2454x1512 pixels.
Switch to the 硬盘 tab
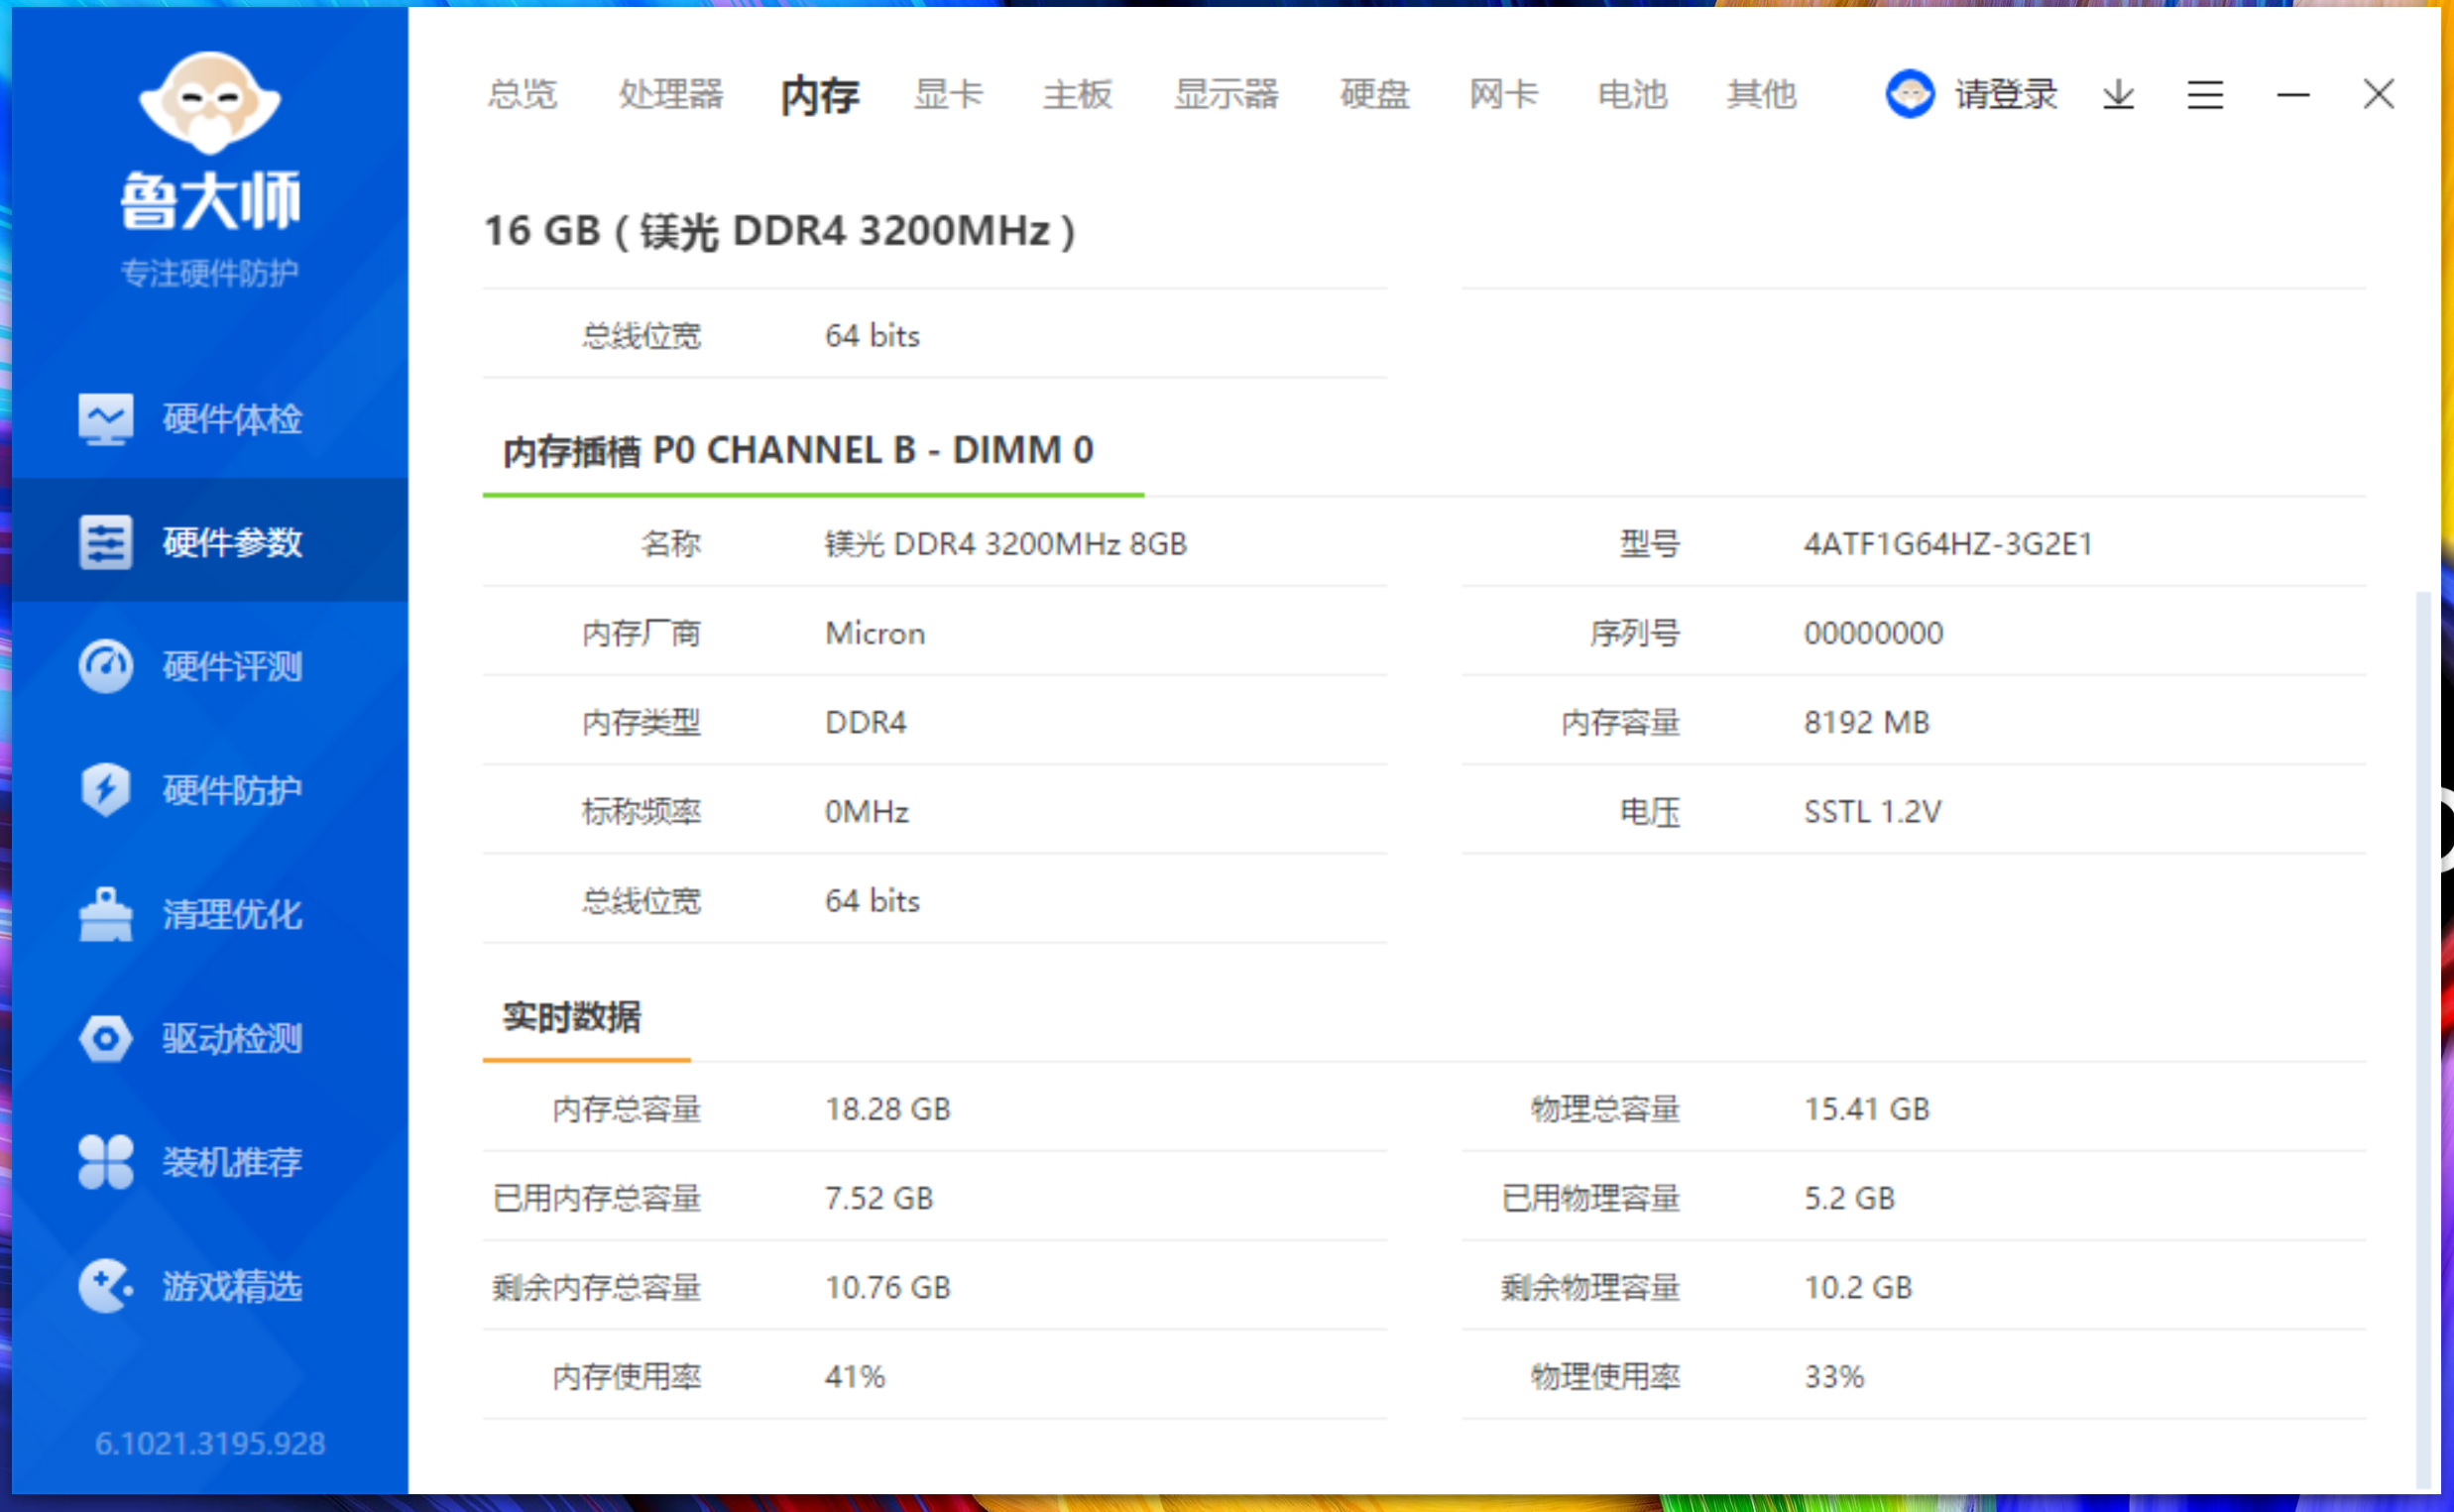(x=1374, y=95)
